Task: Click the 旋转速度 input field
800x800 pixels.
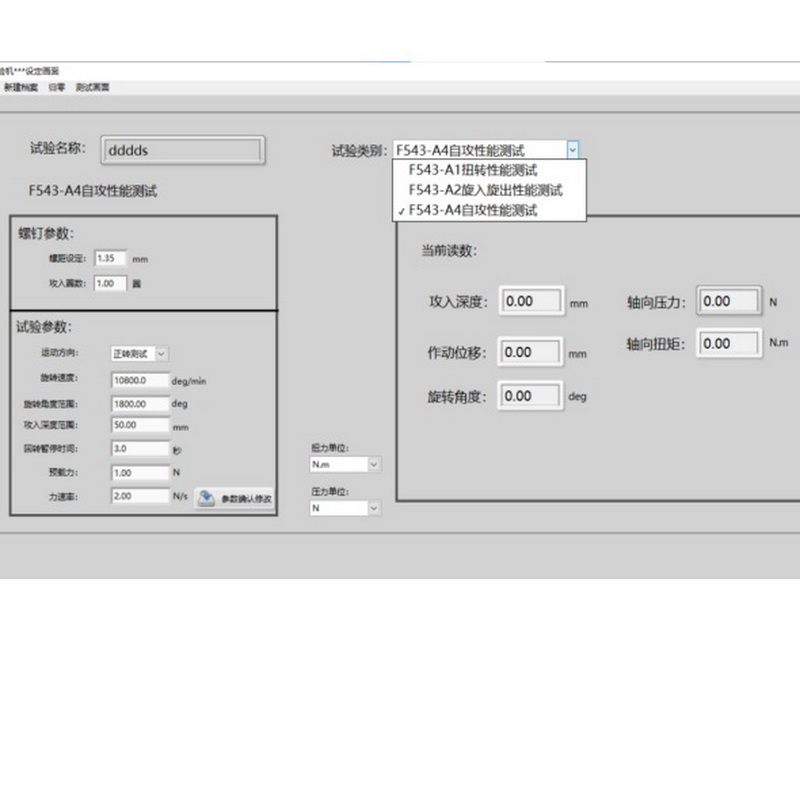Action: (x=140, y=380)
